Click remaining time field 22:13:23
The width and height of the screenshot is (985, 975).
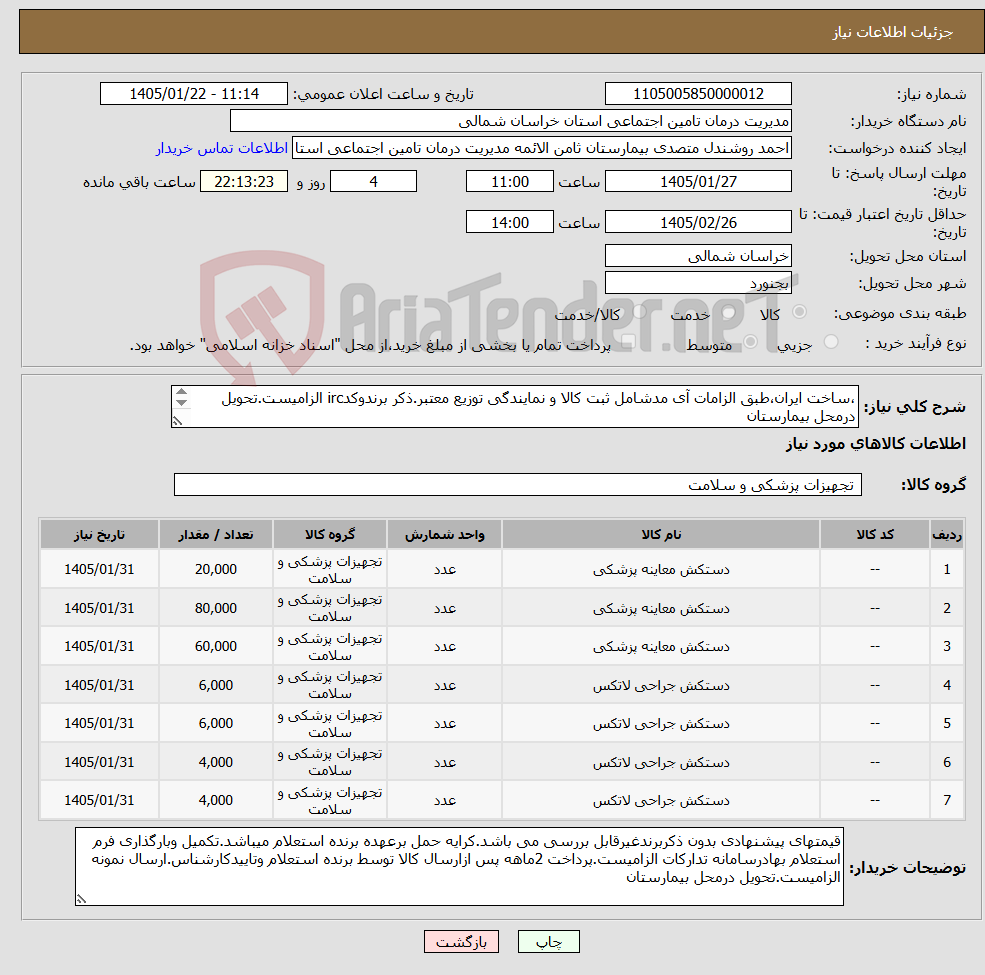[244, 182]
